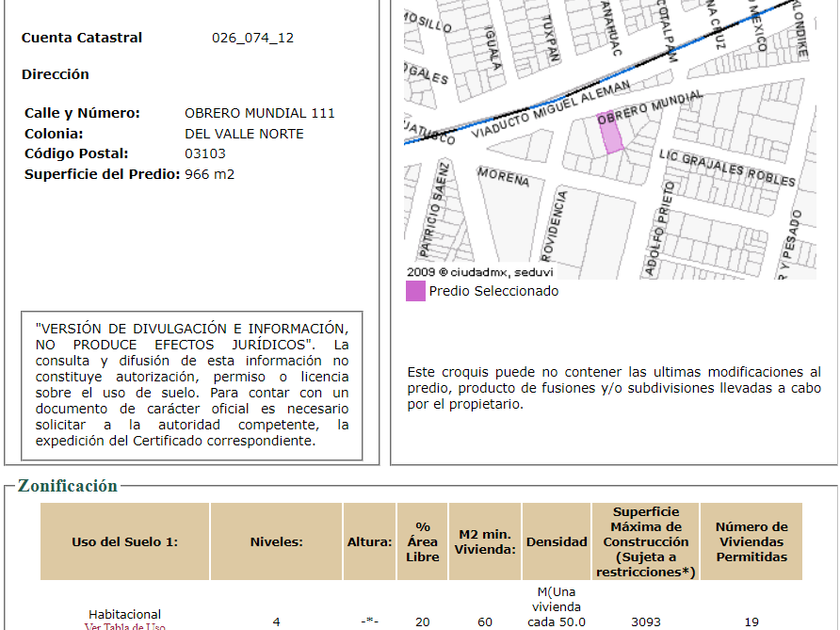Click the 'Superficie Máxima de Construcción' header
The image size is (840, 630).
click(646, 542)
